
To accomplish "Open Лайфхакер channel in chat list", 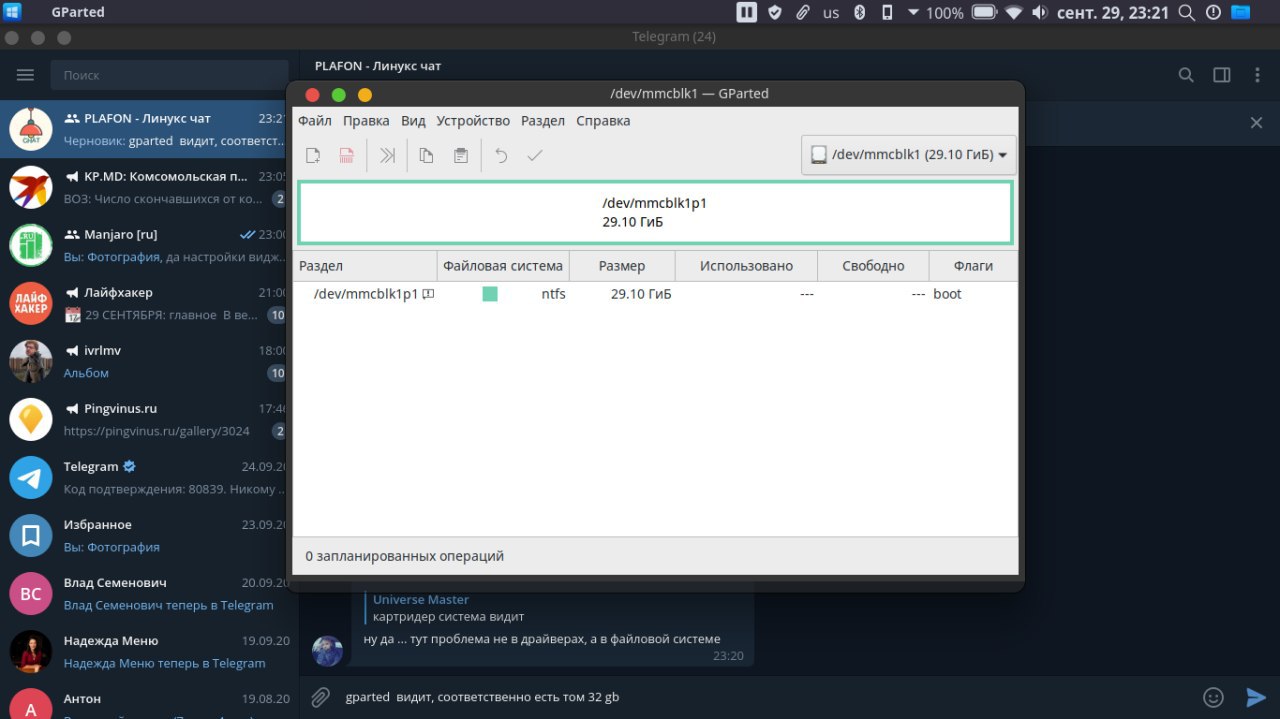I will 144,303.
